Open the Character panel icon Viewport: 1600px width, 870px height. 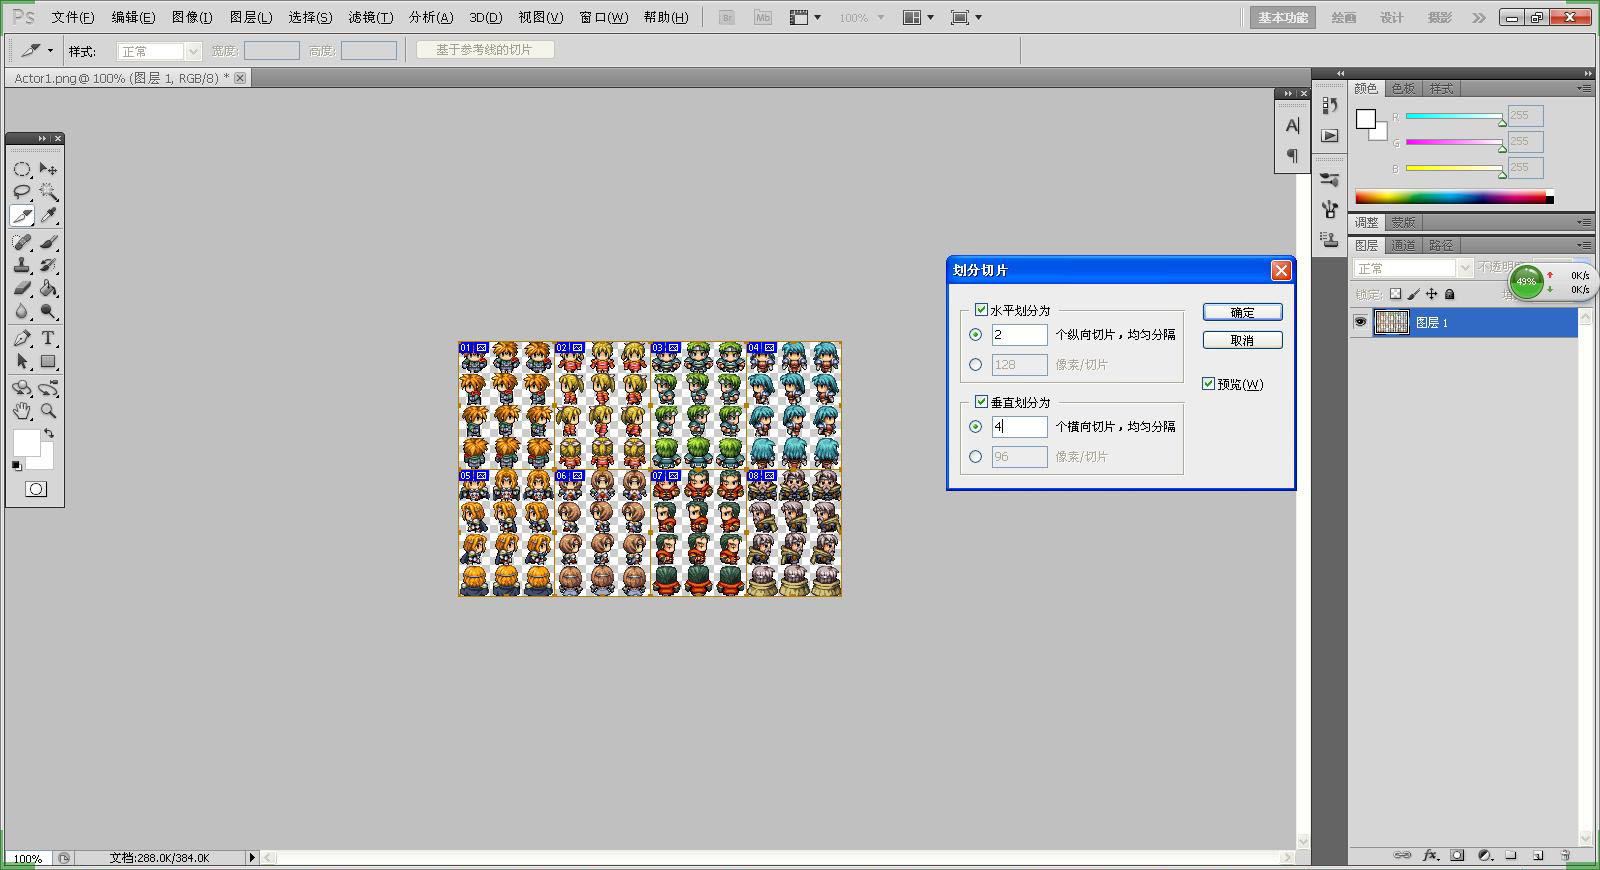(1292, 126)
